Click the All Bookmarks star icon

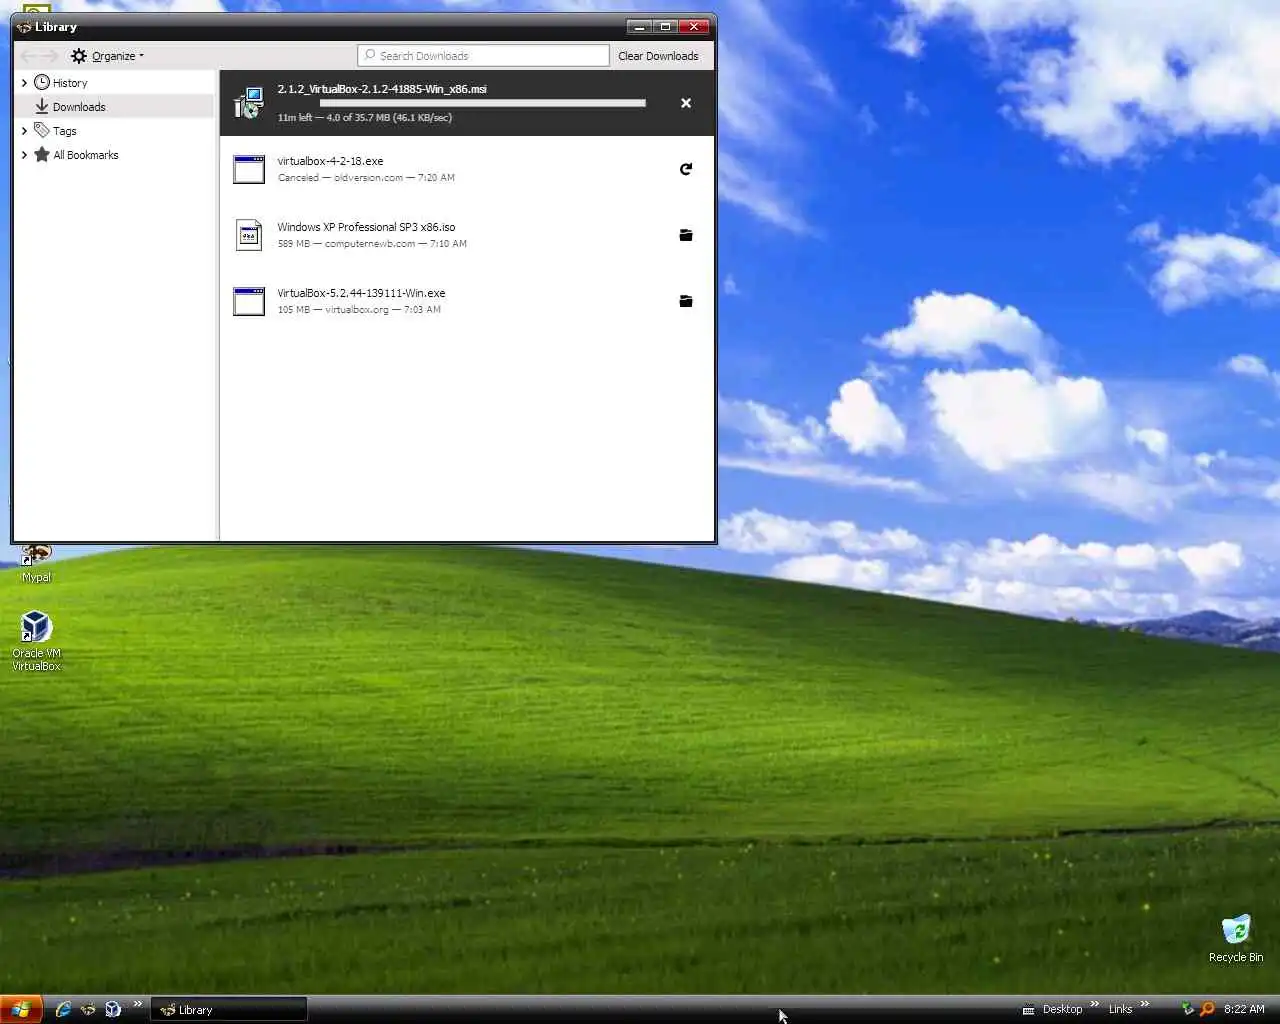click(x=42, y=154)
